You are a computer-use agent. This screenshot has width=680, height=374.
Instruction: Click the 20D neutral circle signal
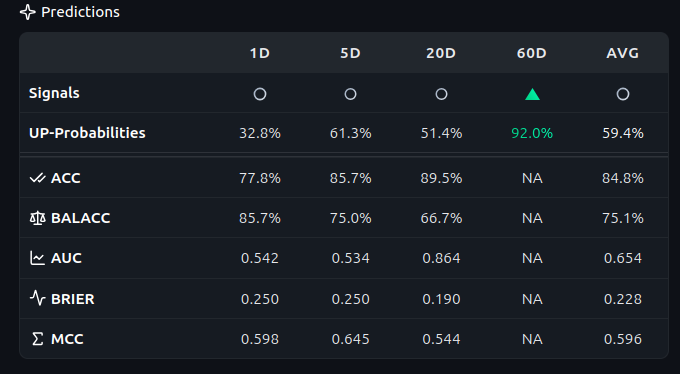[x=441, y=94]
